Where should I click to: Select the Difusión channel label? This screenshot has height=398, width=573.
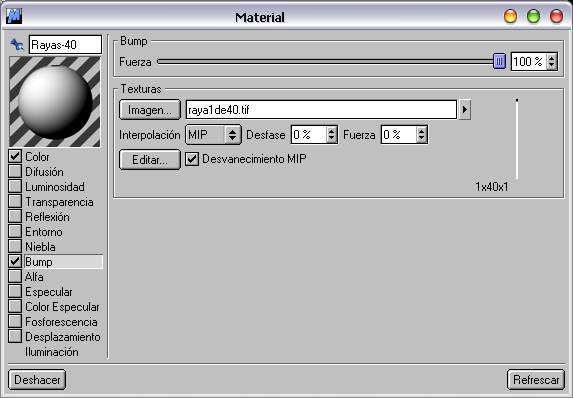(x=44, y=172)
